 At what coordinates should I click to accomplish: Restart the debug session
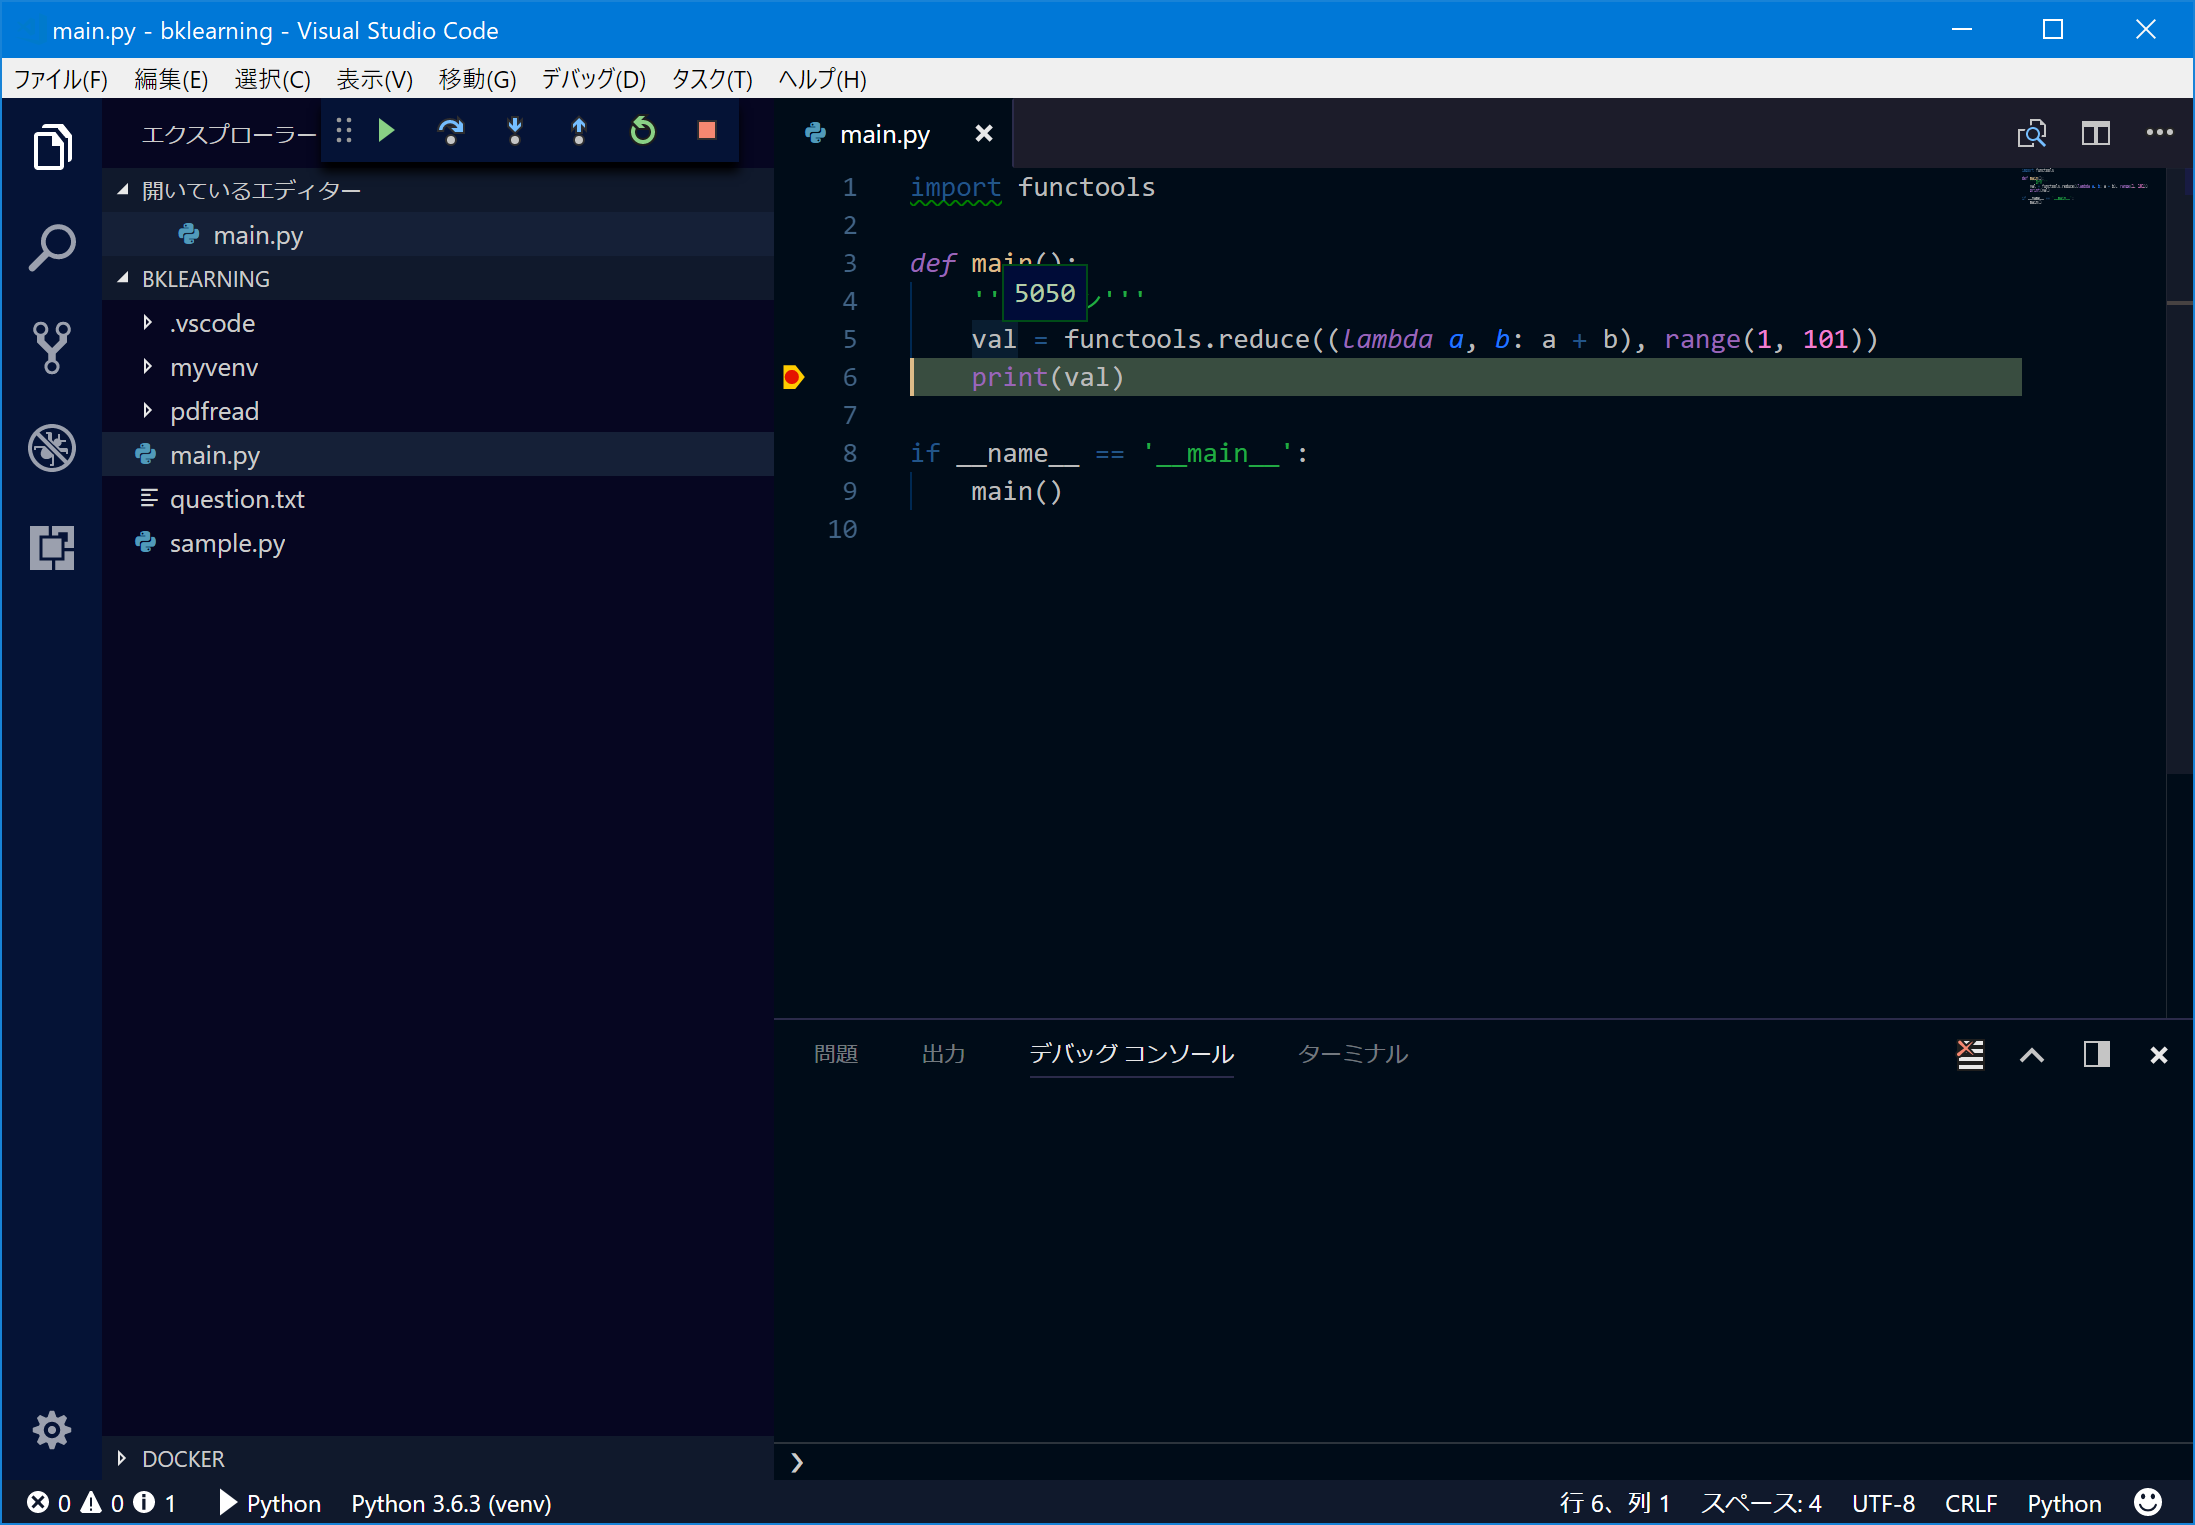pos(643,131)
